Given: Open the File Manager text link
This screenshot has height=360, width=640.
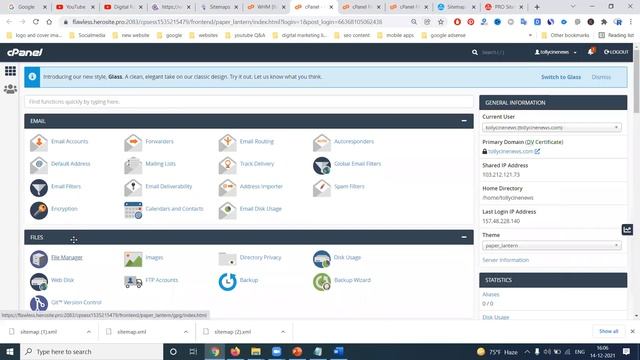Looking at the screenshot, I should [67, 258].
